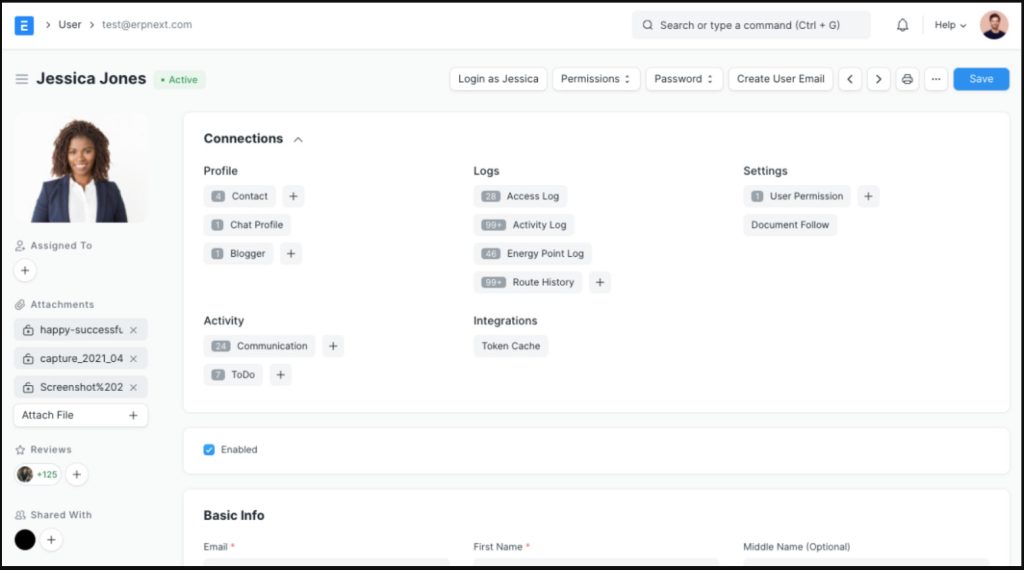Remove the happy-successful attachment
Screen dimensions: 1024x570
(133, 330)
